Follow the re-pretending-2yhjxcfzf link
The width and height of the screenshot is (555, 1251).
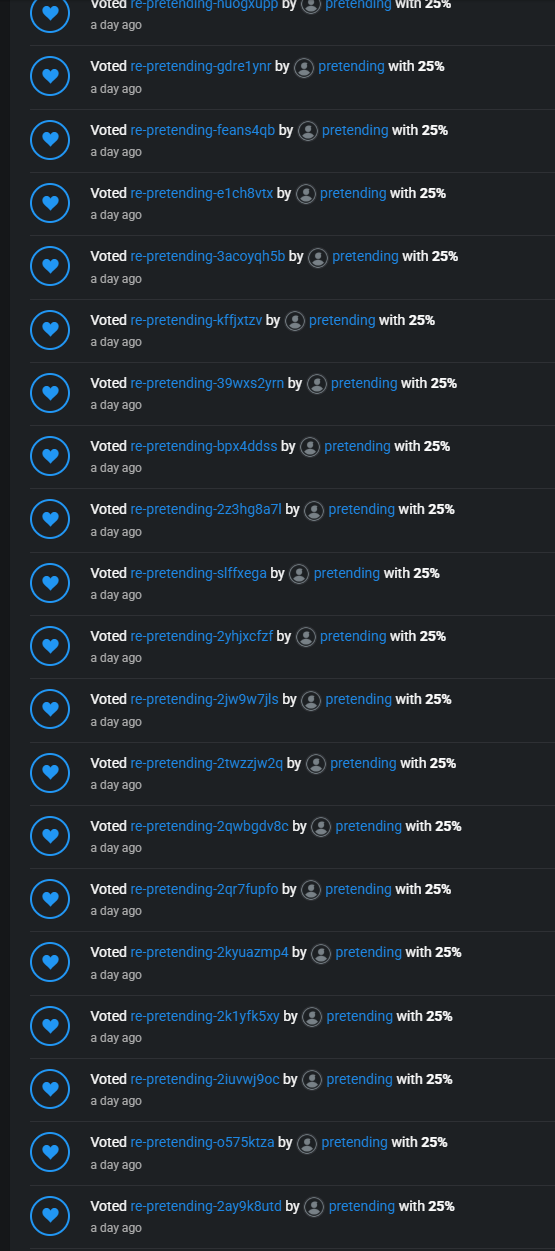[x=202, y=636]
